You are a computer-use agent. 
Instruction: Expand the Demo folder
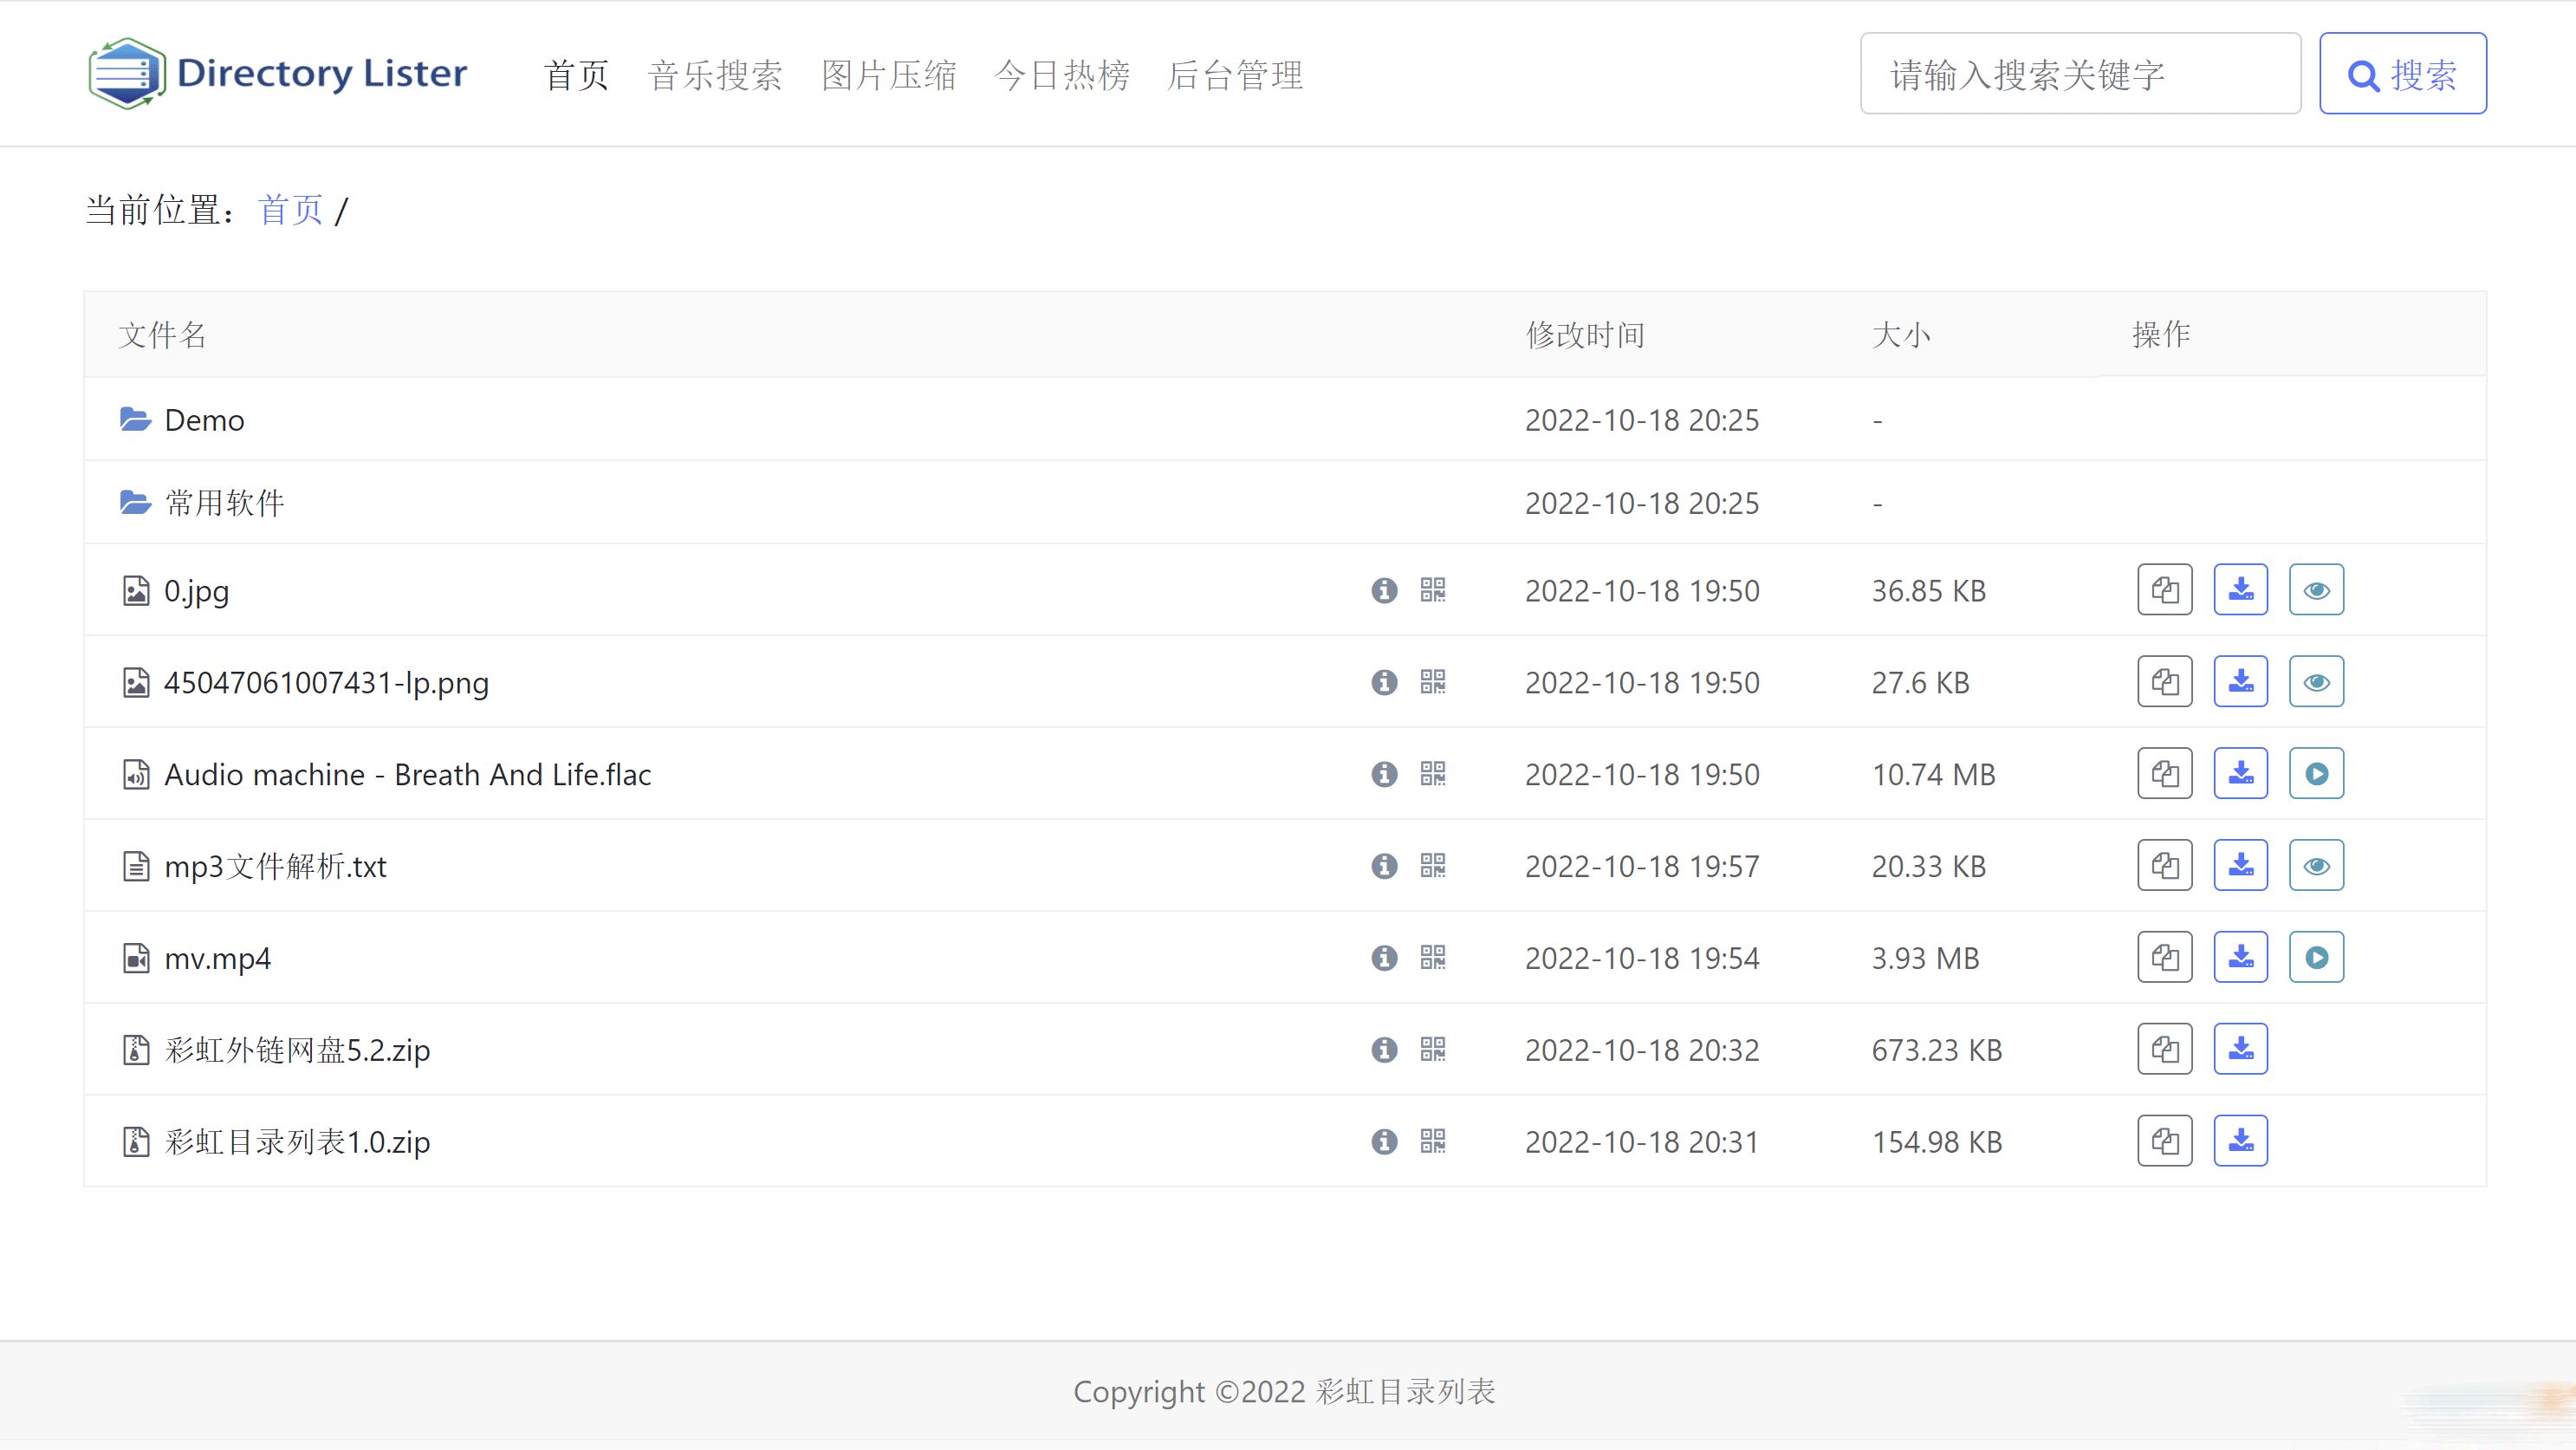pos(205,419)
